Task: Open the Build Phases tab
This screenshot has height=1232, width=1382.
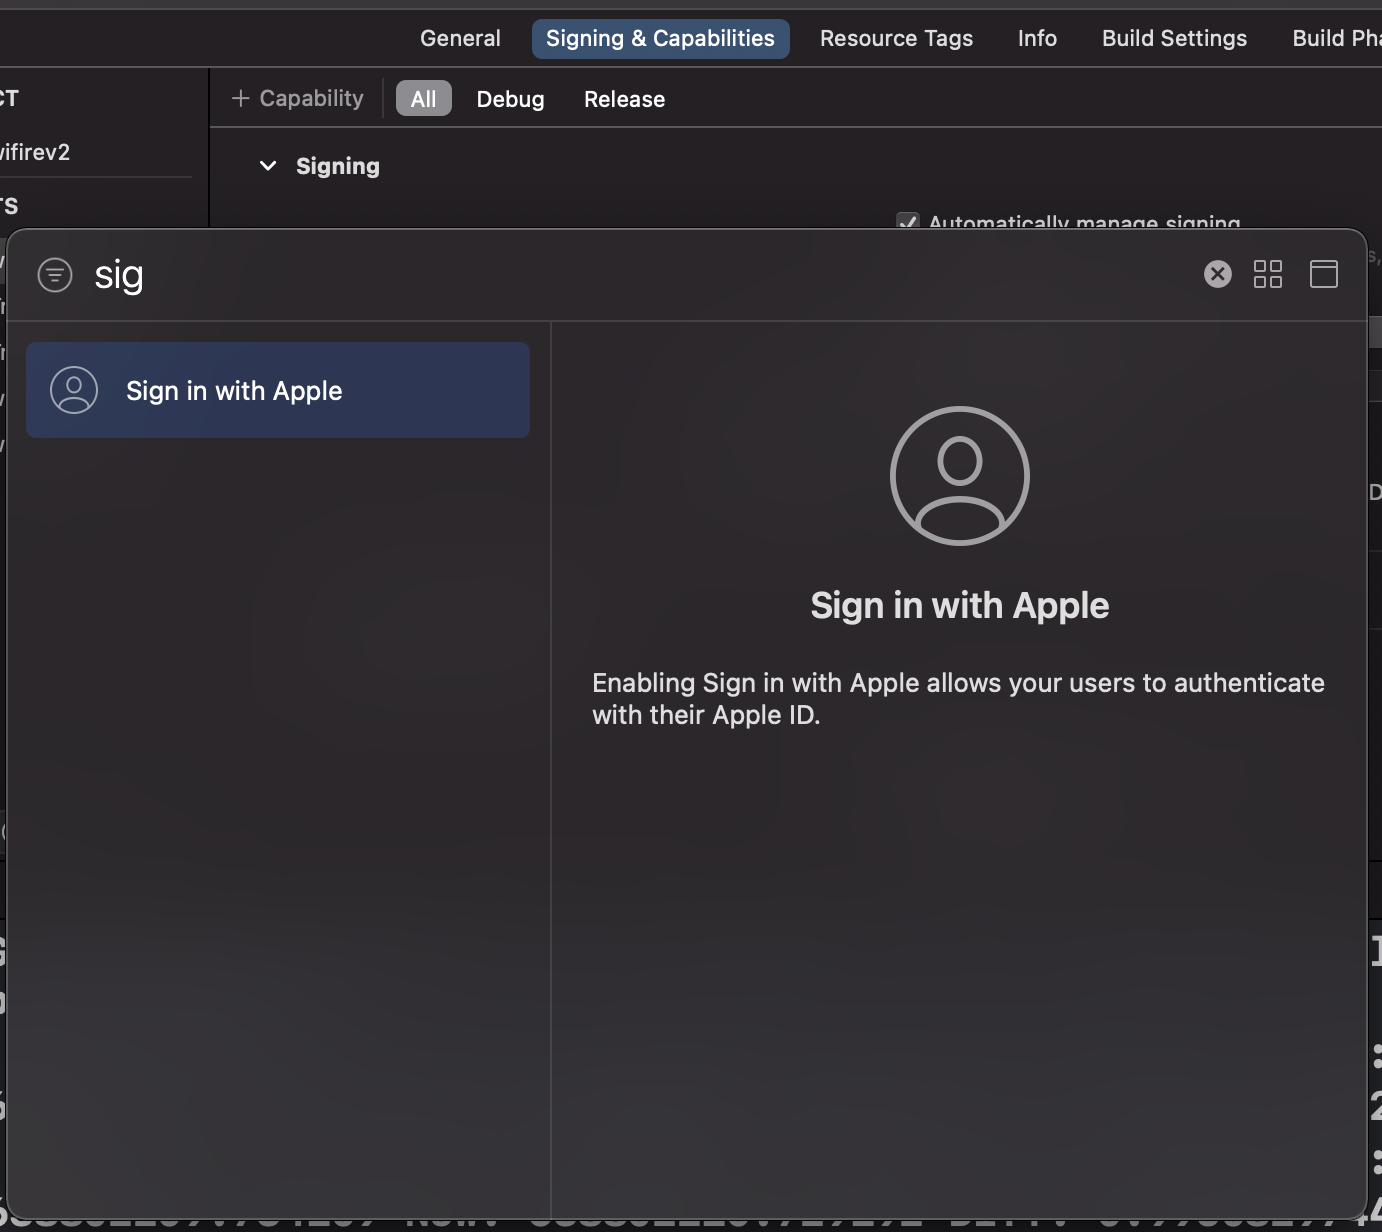Action: [x=1336, y=38]
